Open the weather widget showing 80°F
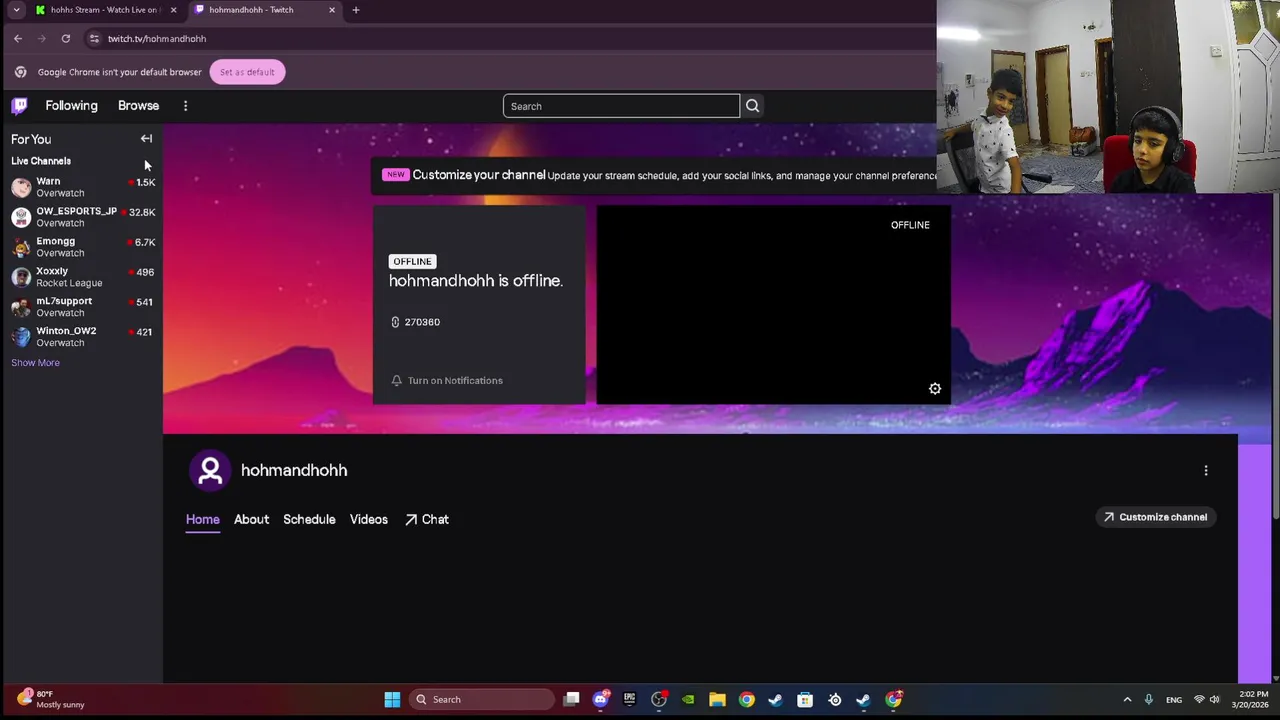The width and height of the screenshot is (1280, 720). 48,699
